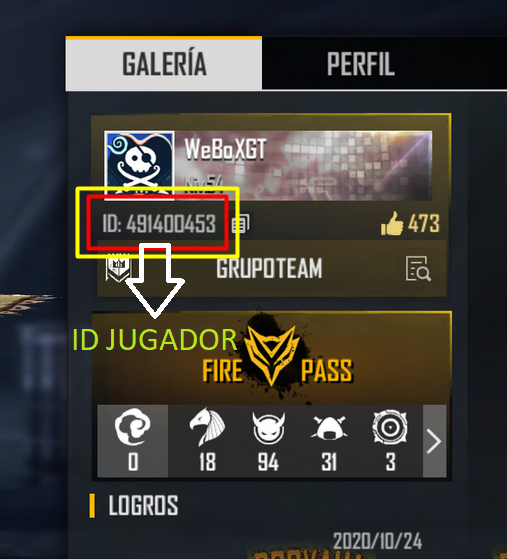
Task: Open guild details using the search-document icon
Action: click(x=418, y=268)
